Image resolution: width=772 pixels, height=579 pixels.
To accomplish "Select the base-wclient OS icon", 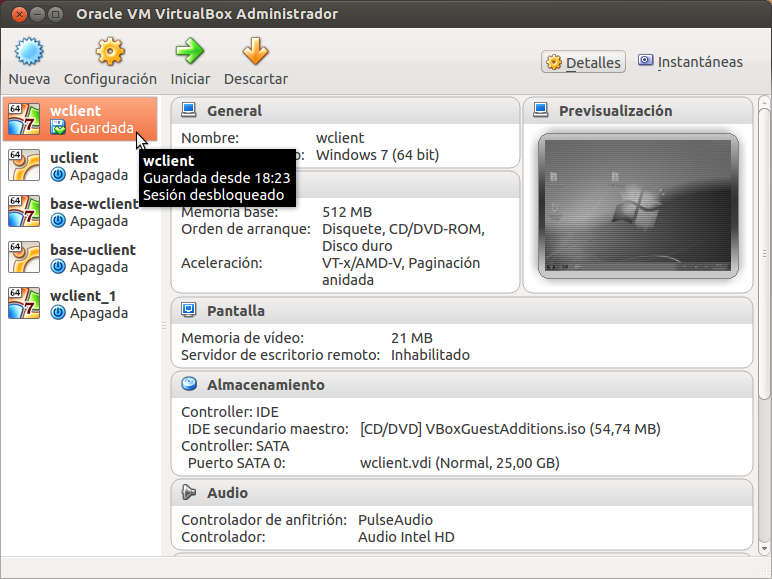I will coord(24,211).
